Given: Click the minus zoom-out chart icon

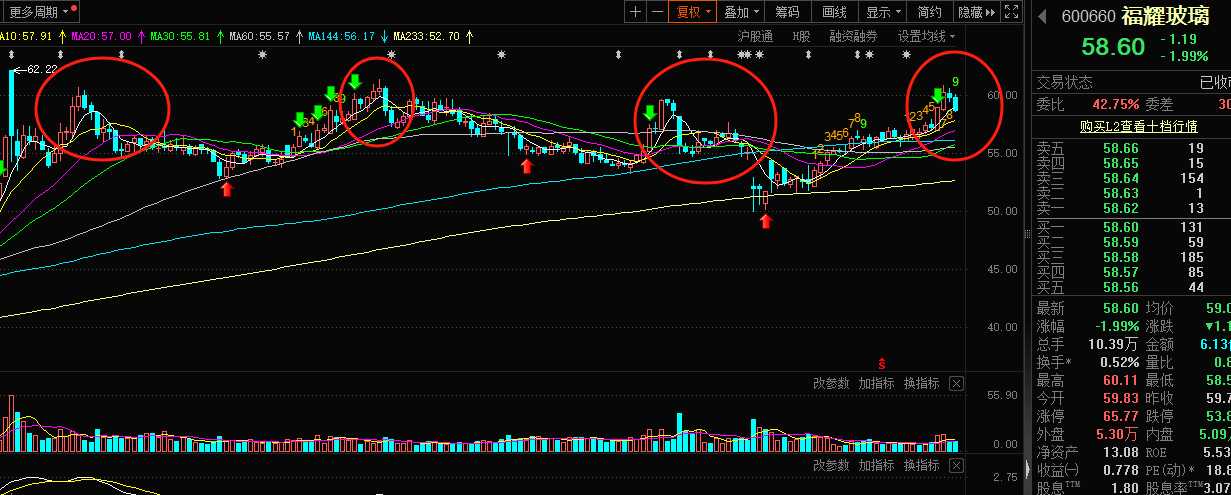Looking at the screenshot, I should pos(657,12).
